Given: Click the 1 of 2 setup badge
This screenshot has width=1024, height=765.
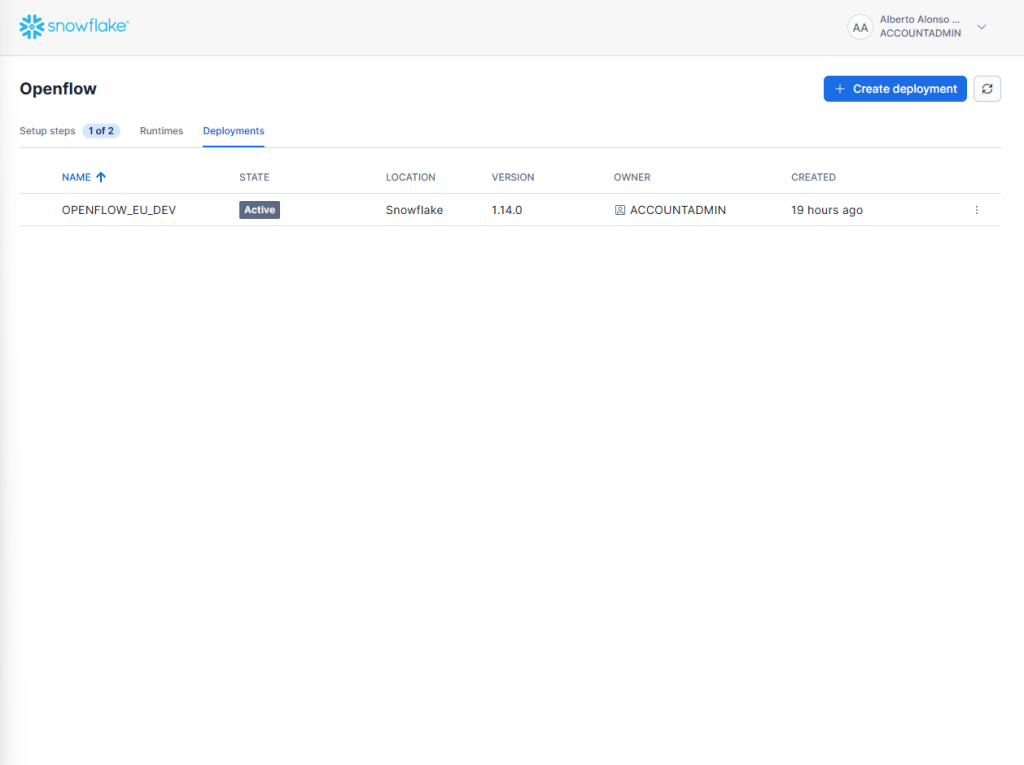Looking at the screenshot, I should (101, 131).
